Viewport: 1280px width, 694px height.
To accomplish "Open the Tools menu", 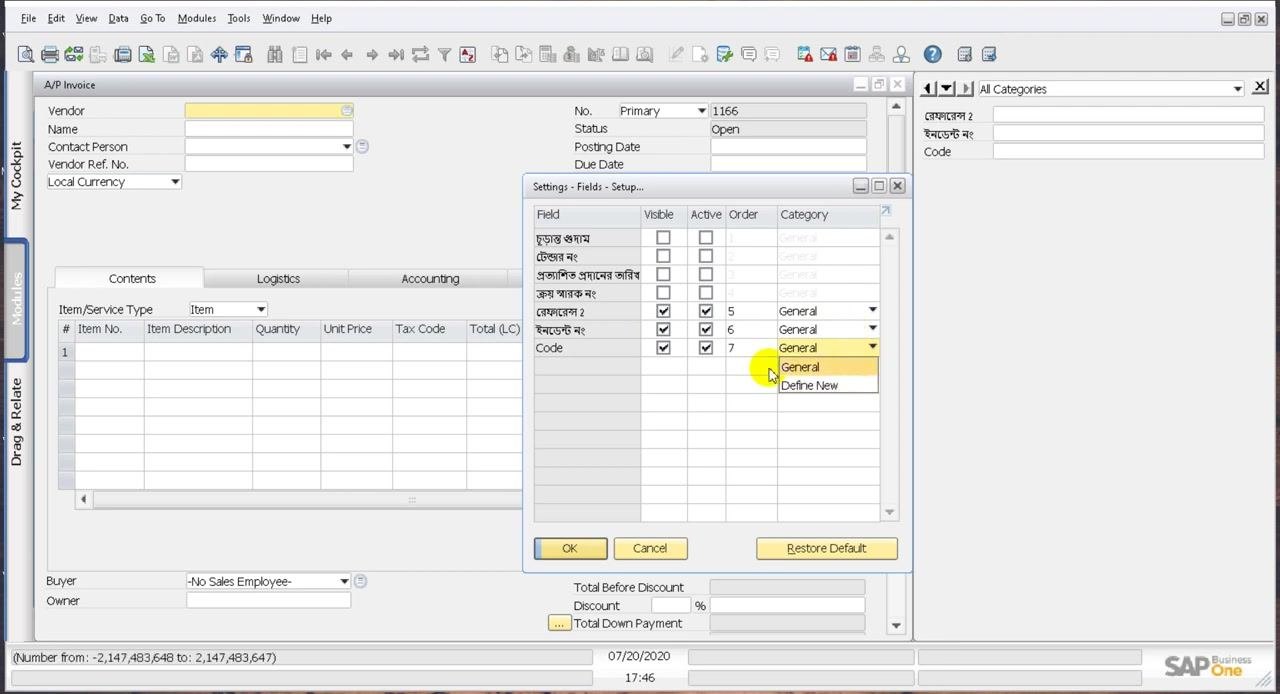I will [x=239, y=18].
